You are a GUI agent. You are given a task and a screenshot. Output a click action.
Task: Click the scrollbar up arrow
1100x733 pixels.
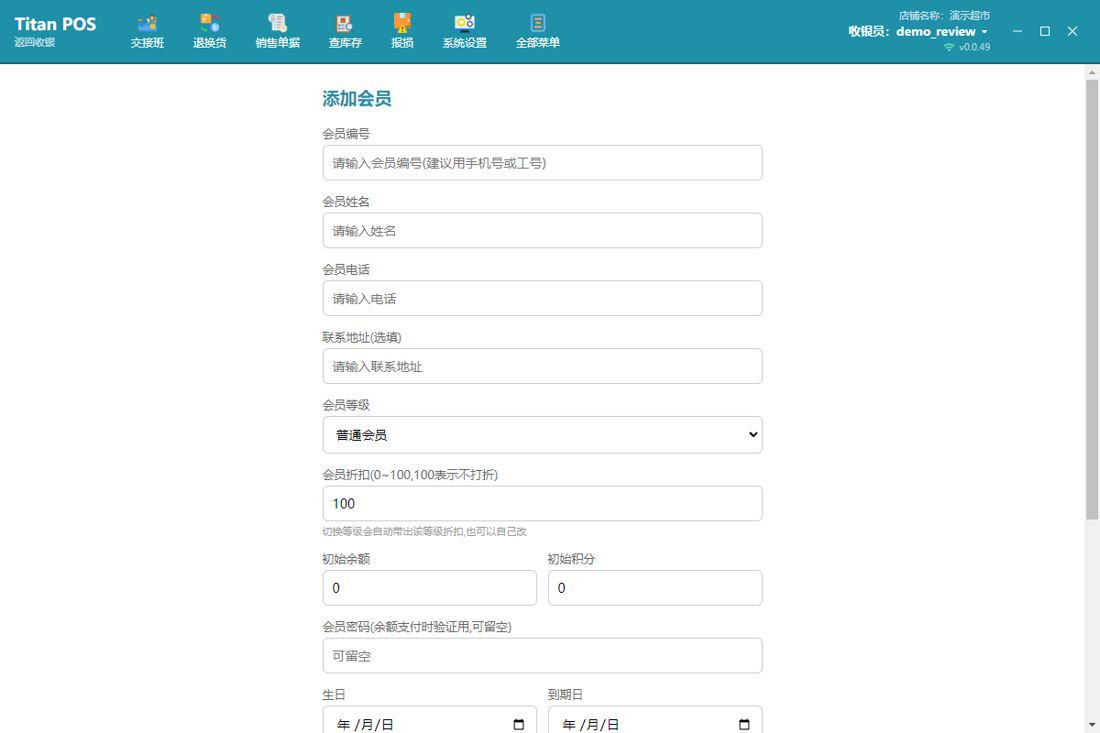(1092, 72)
